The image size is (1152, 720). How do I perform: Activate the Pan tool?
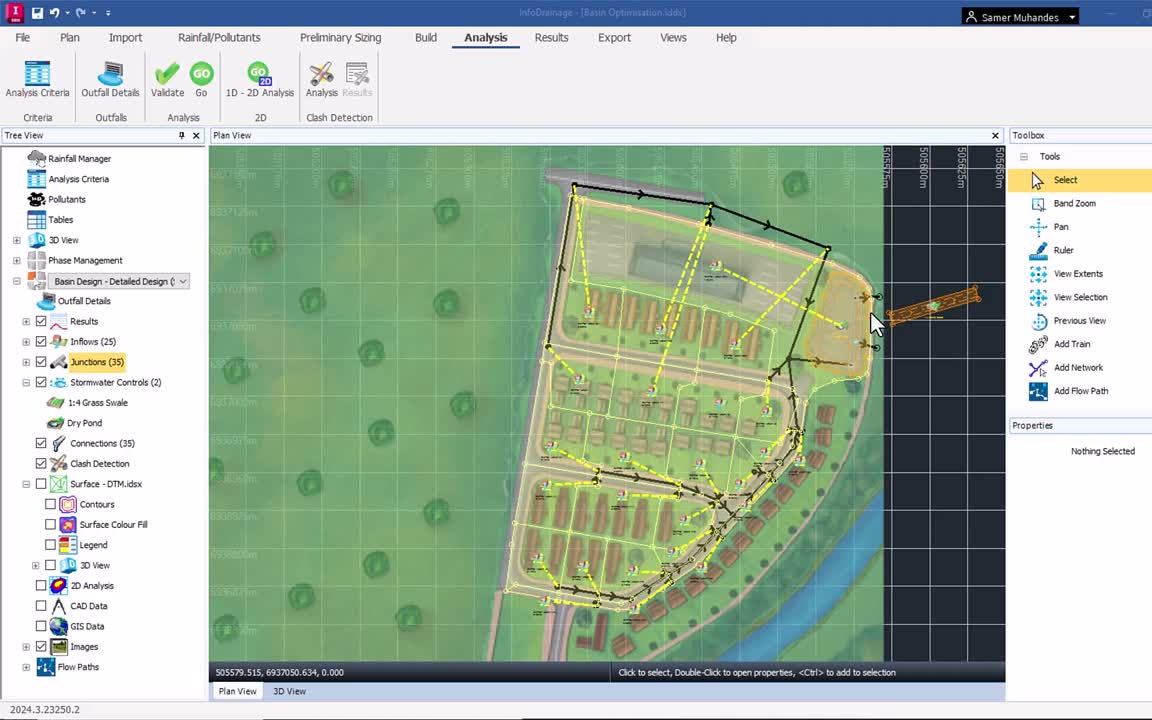pos(1060,227)
